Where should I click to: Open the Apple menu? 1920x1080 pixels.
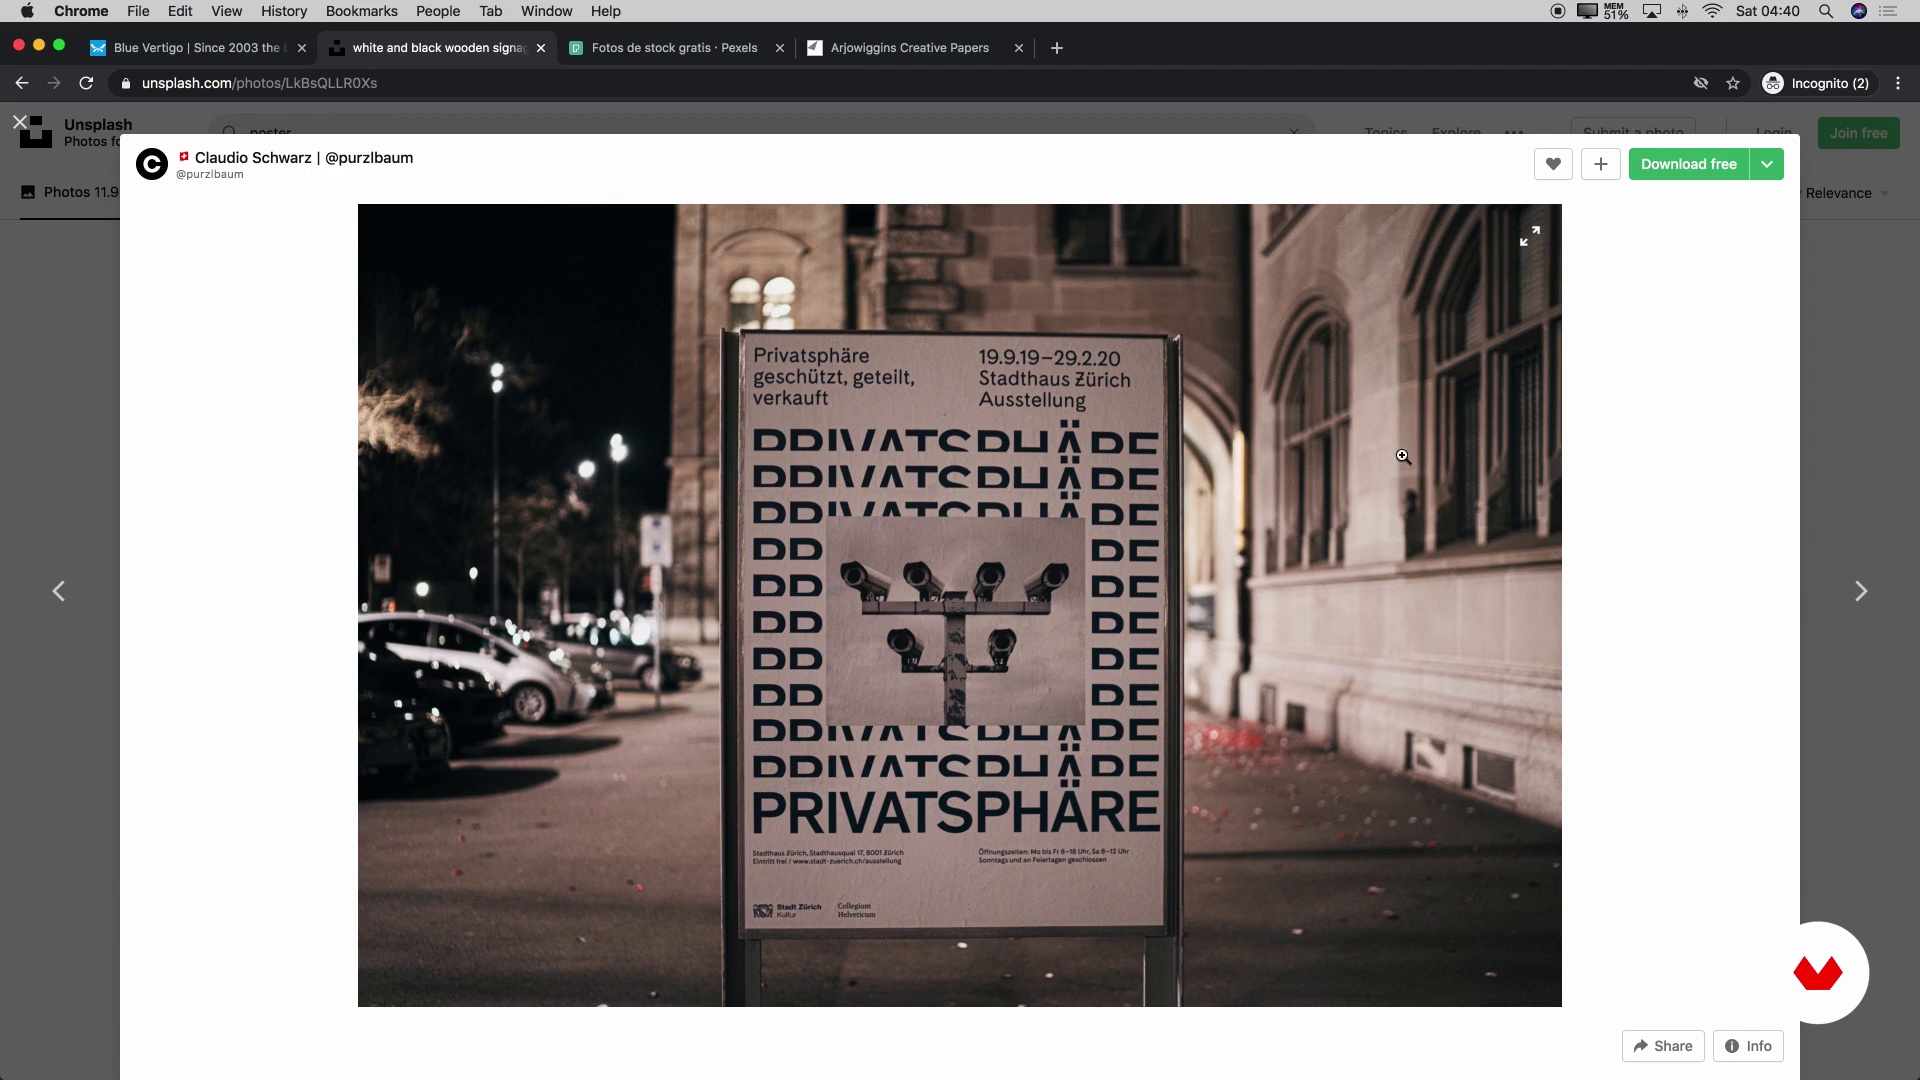[27, 11]
